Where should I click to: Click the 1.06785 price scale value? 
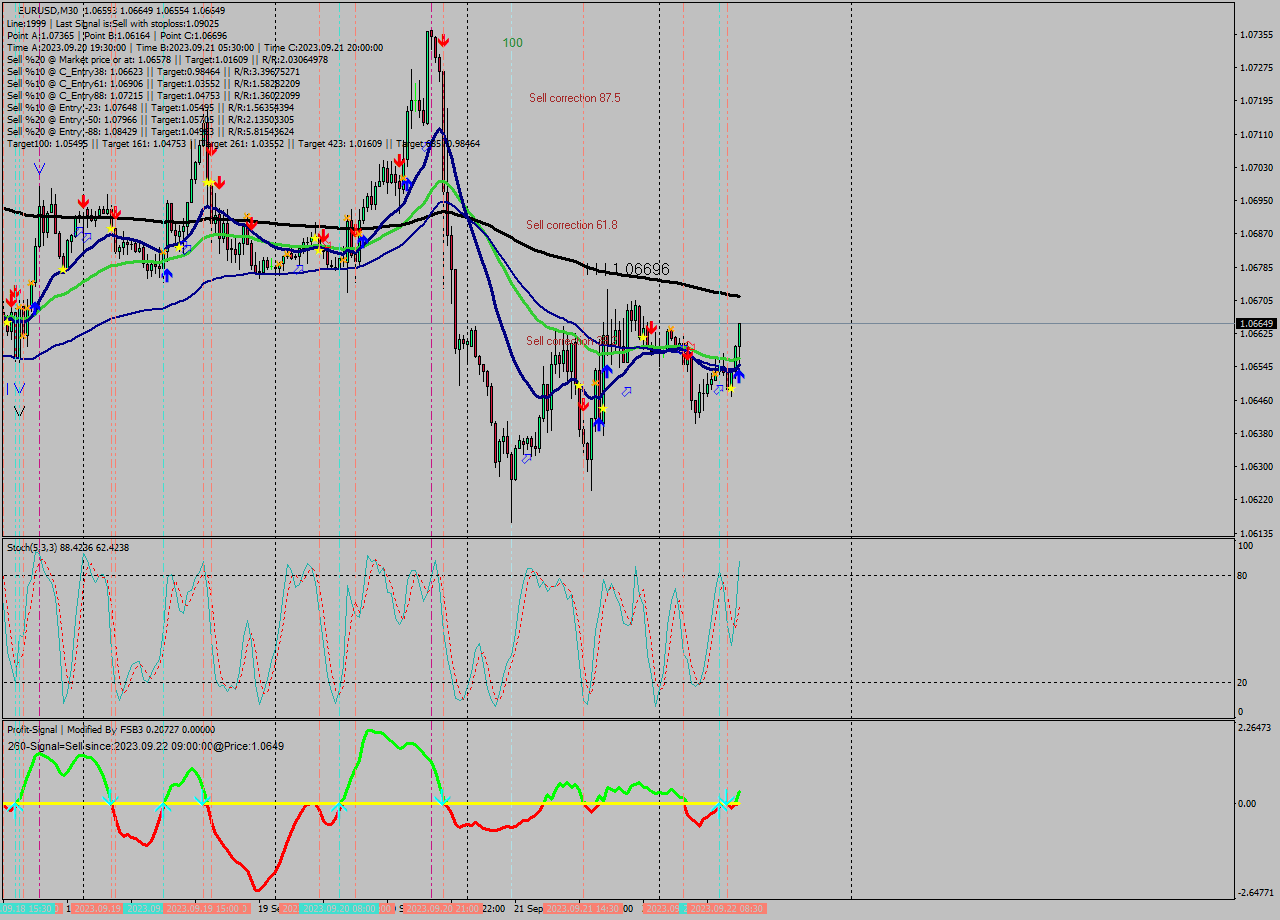pyautogui.click(x=1255, y=267)
